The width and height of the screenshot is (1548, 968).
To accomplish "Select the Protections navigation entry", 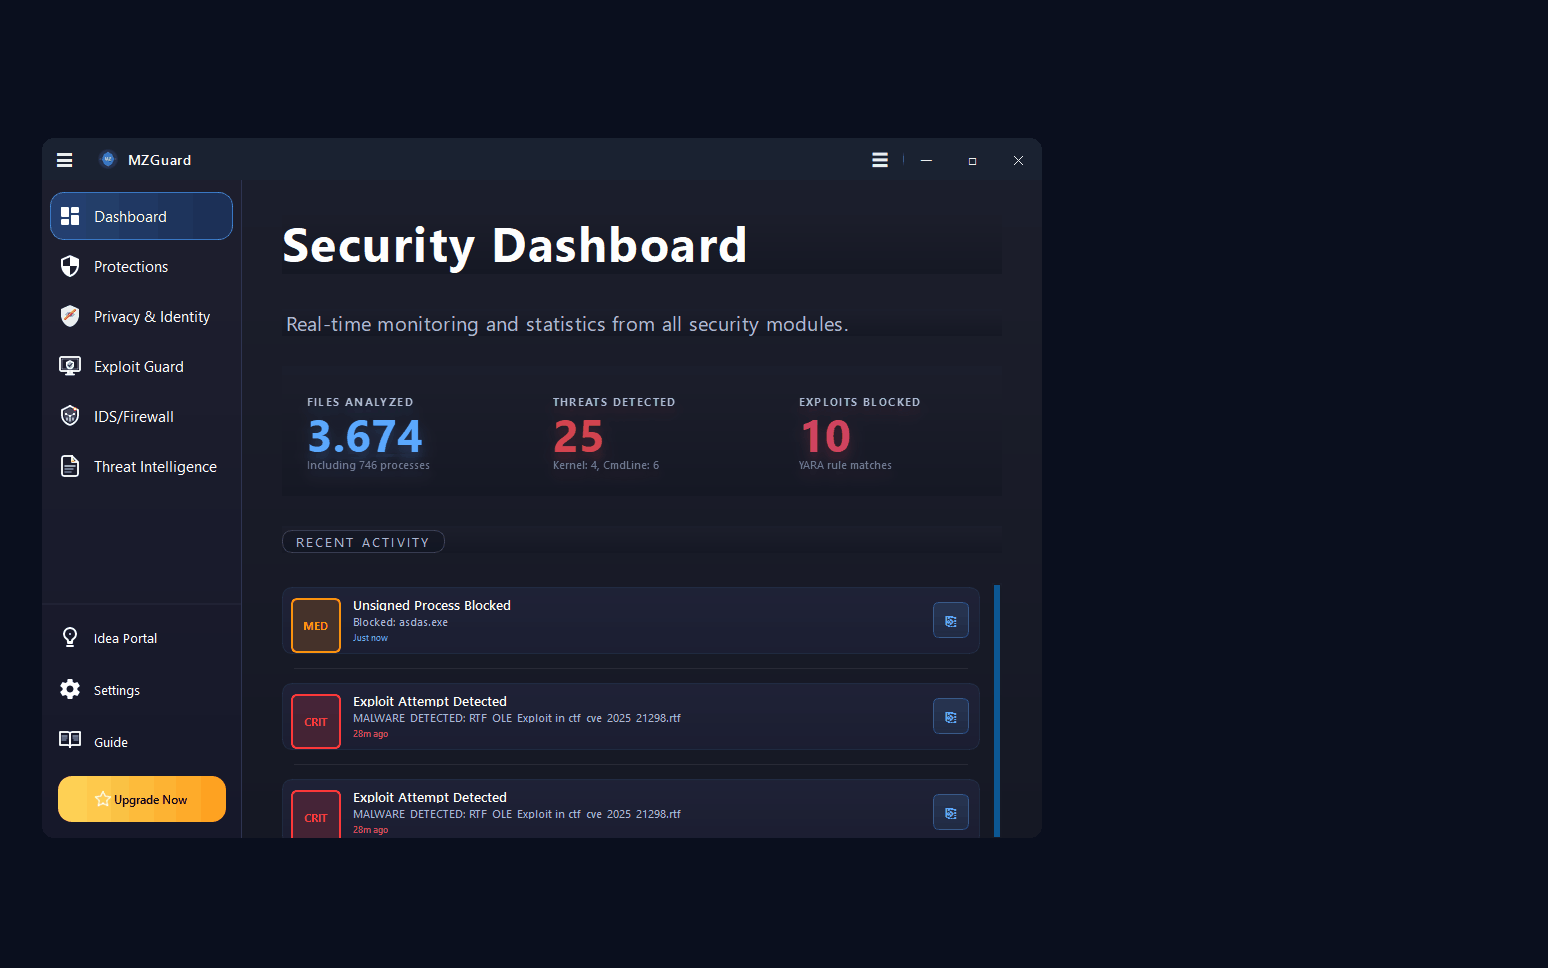I will coord(130,266).
